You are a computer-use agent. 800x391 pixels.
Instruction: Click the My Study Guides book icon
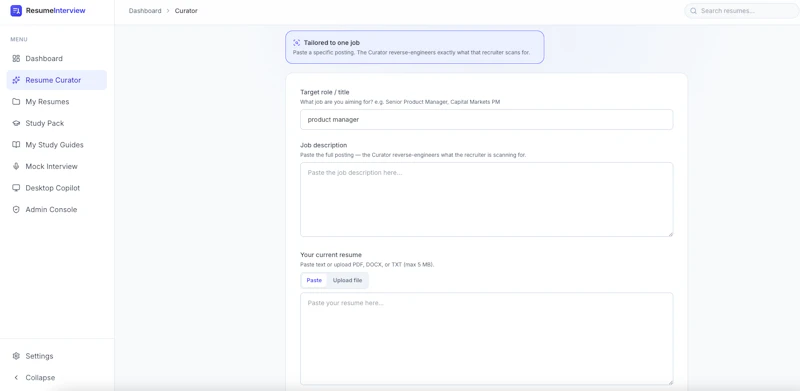tap(16, 144)
